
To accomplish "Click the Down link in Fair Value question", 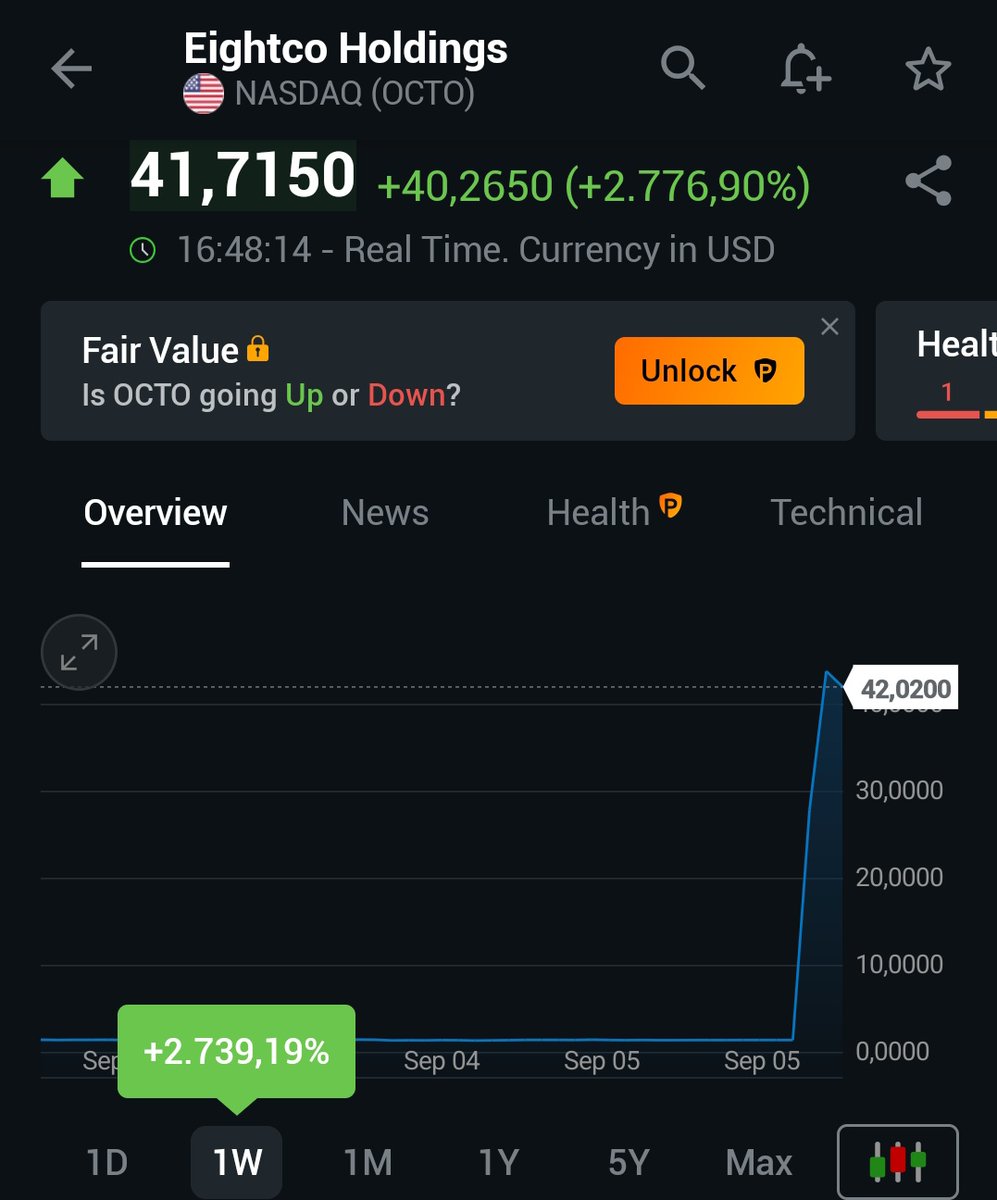I will [406, 395].
